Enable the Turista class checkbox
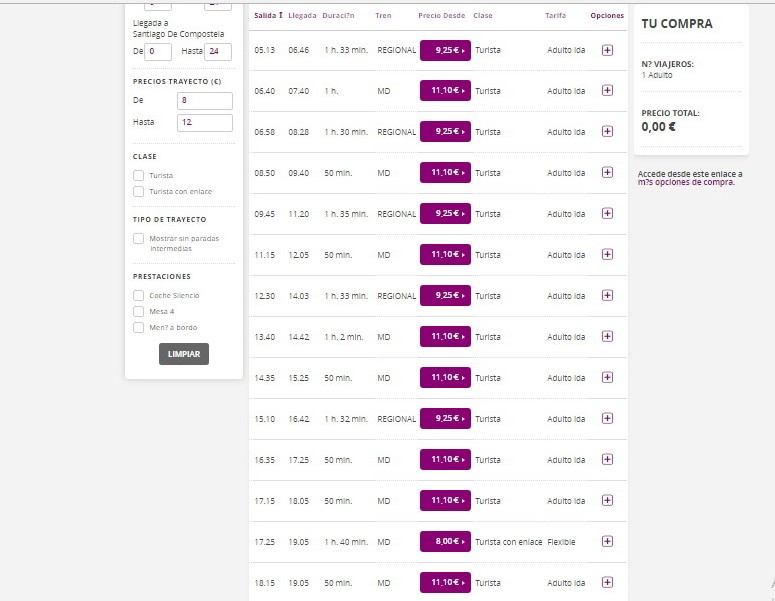The width and height of the screenshot is (775, 601). coord(139,176)
